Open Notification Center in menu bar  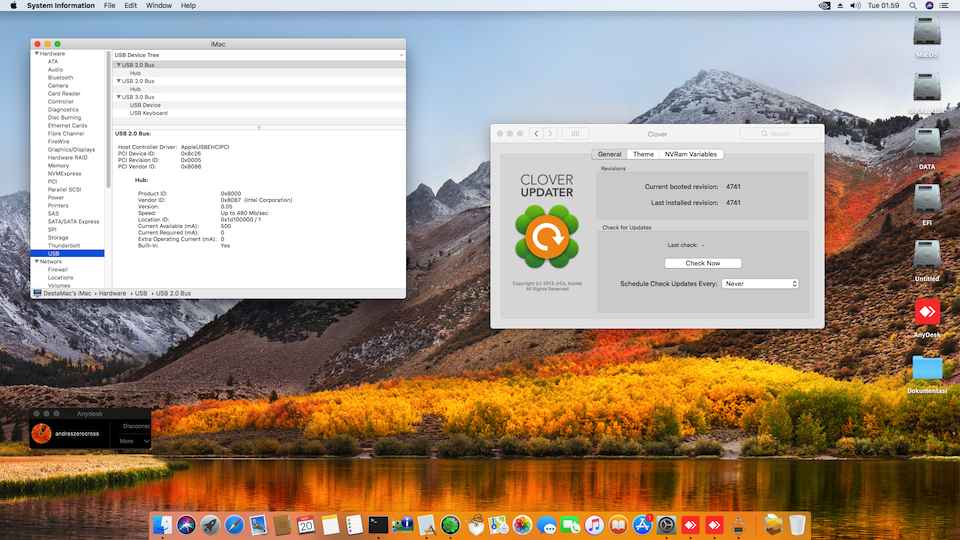click(x=945, y=6)
